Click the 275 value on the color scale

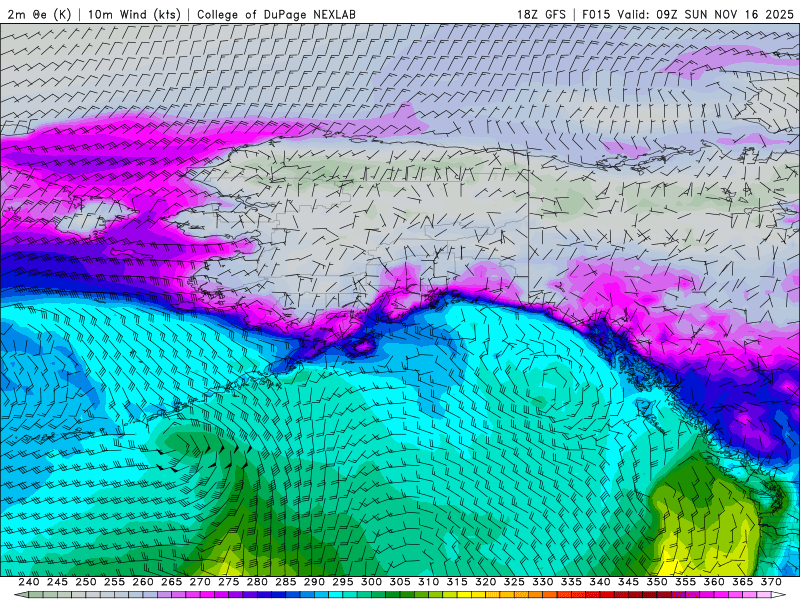(x=229, y=582)
